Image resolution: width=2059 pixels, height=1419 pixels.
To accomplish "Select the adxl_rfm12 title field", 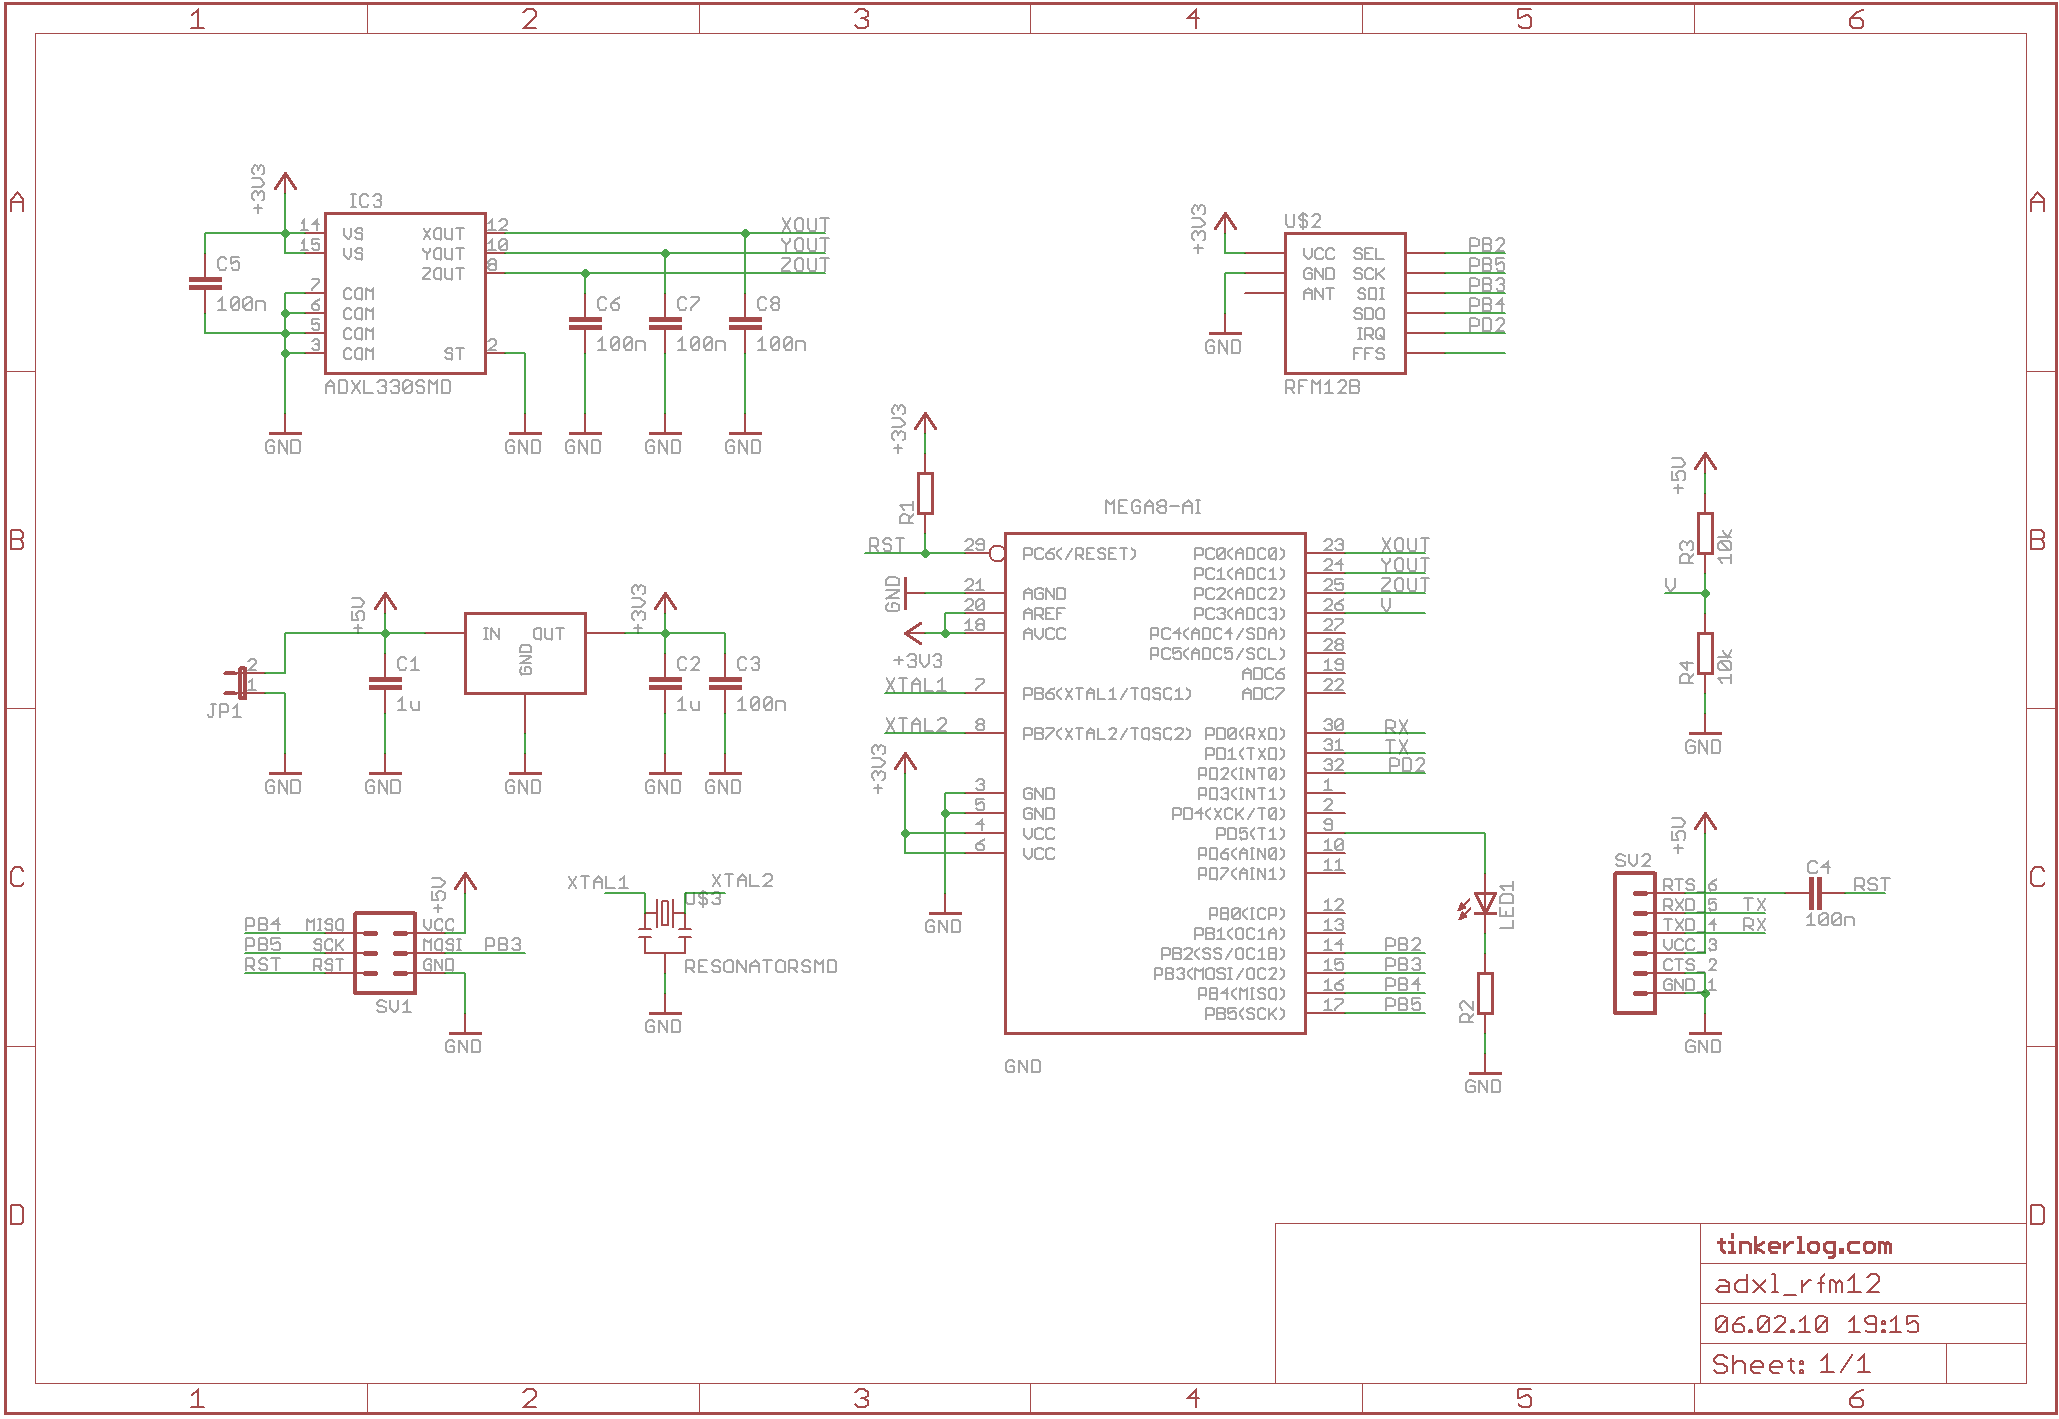I will [x=1797, y=1284].
